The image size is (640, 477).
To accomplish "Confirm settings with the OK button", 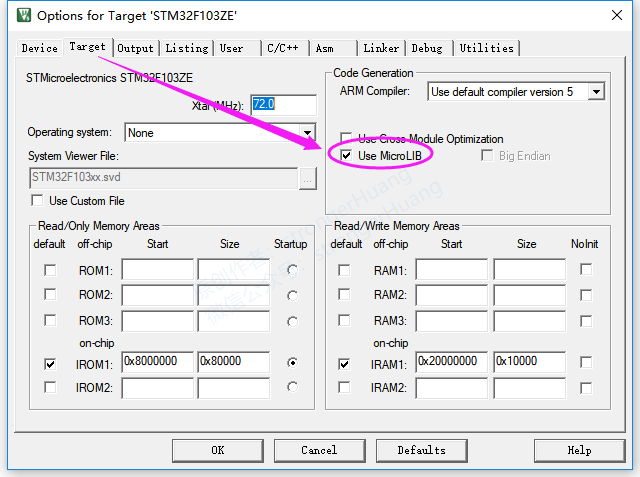I will pos(218,450).
